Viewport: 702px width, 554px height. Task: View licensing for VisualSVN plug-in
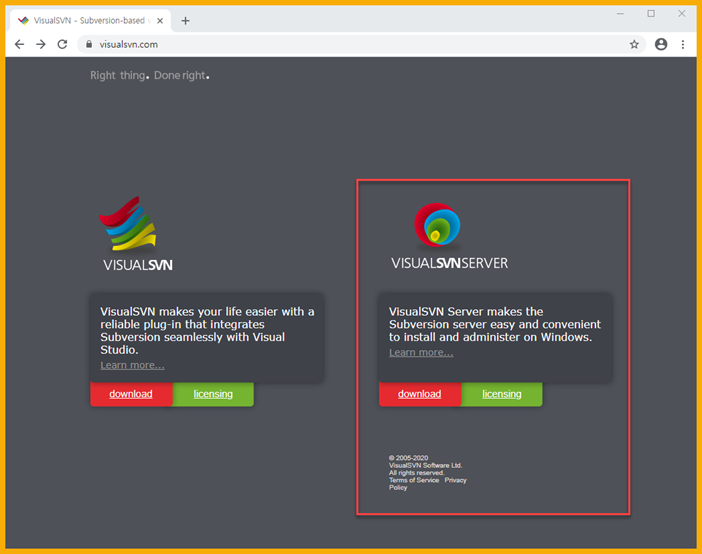pos(213,394)
